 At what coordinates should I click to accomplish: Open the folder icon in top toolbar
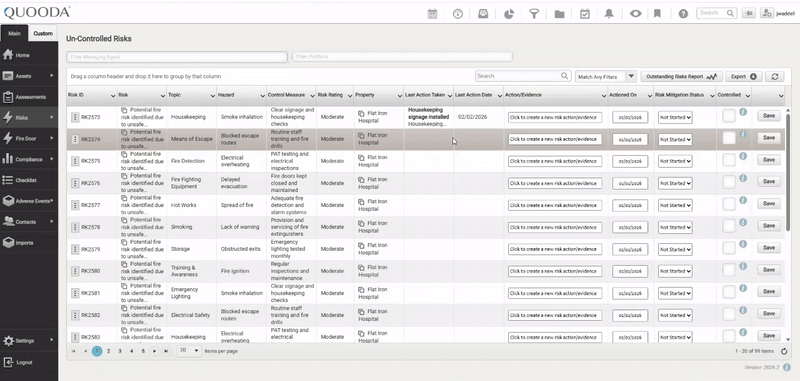tap(559, 14)
